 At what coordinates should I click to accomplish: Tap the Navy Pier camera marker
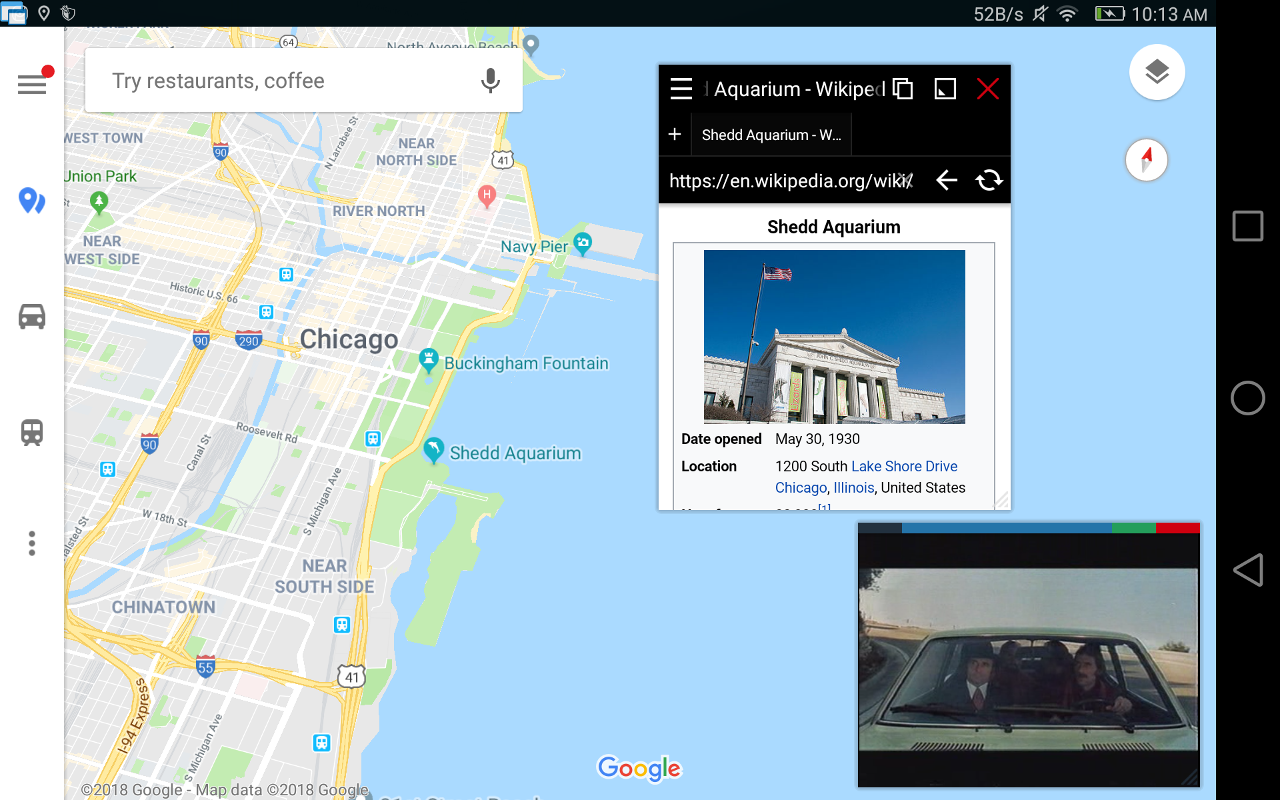coord(583,242)
